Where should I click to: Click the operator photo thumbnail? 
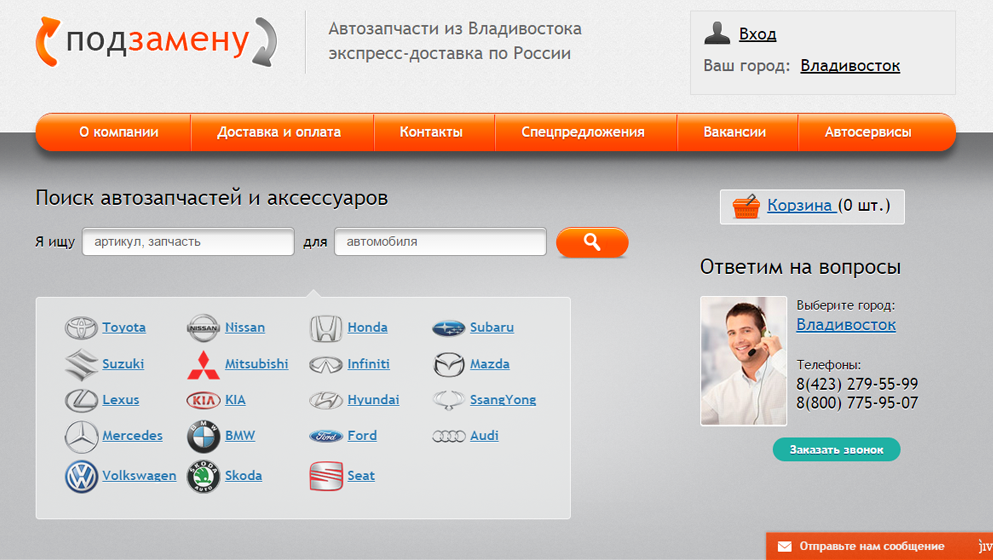click(x=743, y=361)
